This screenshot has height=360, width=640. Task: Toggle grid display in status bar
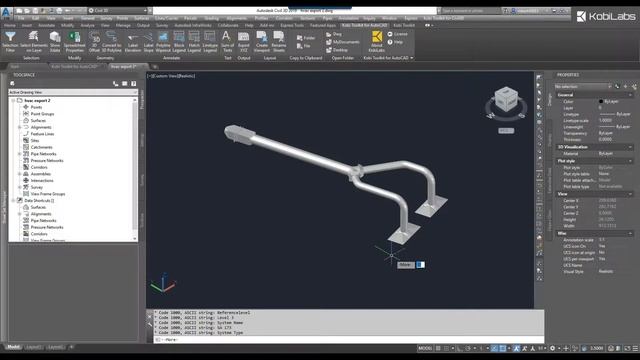click(x=438, y=348)
